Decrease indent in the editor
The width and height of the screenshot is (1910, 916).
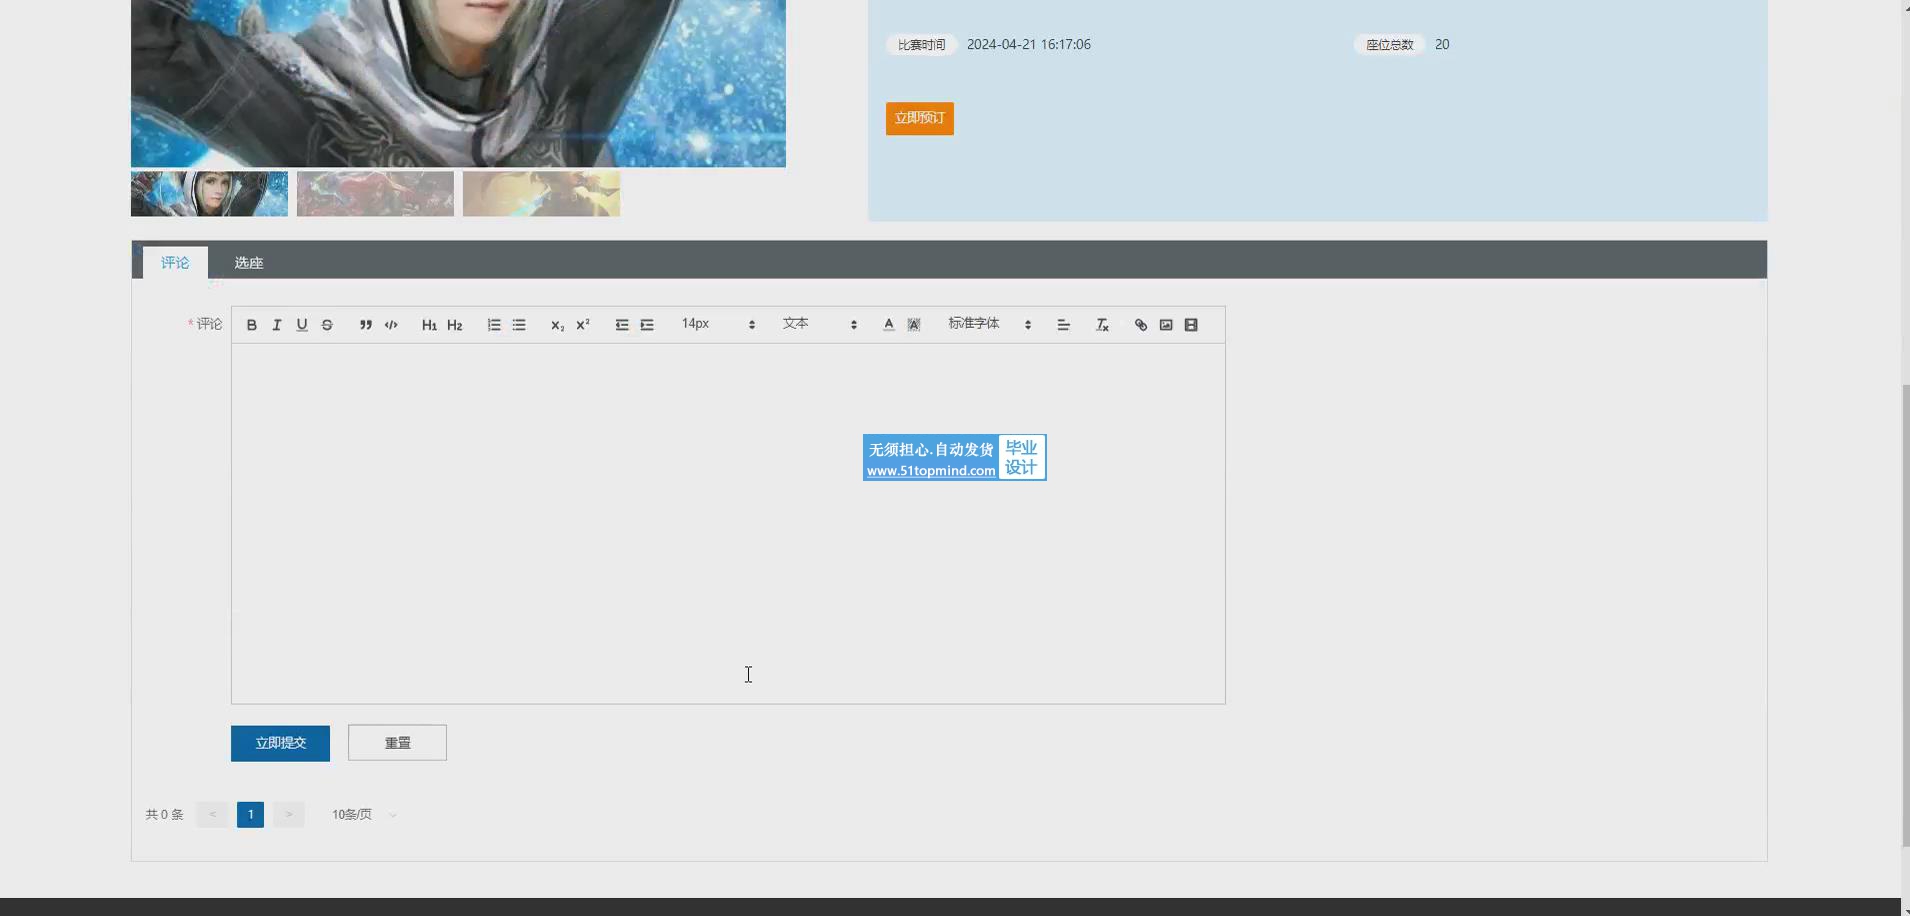[x=622, y=325]
